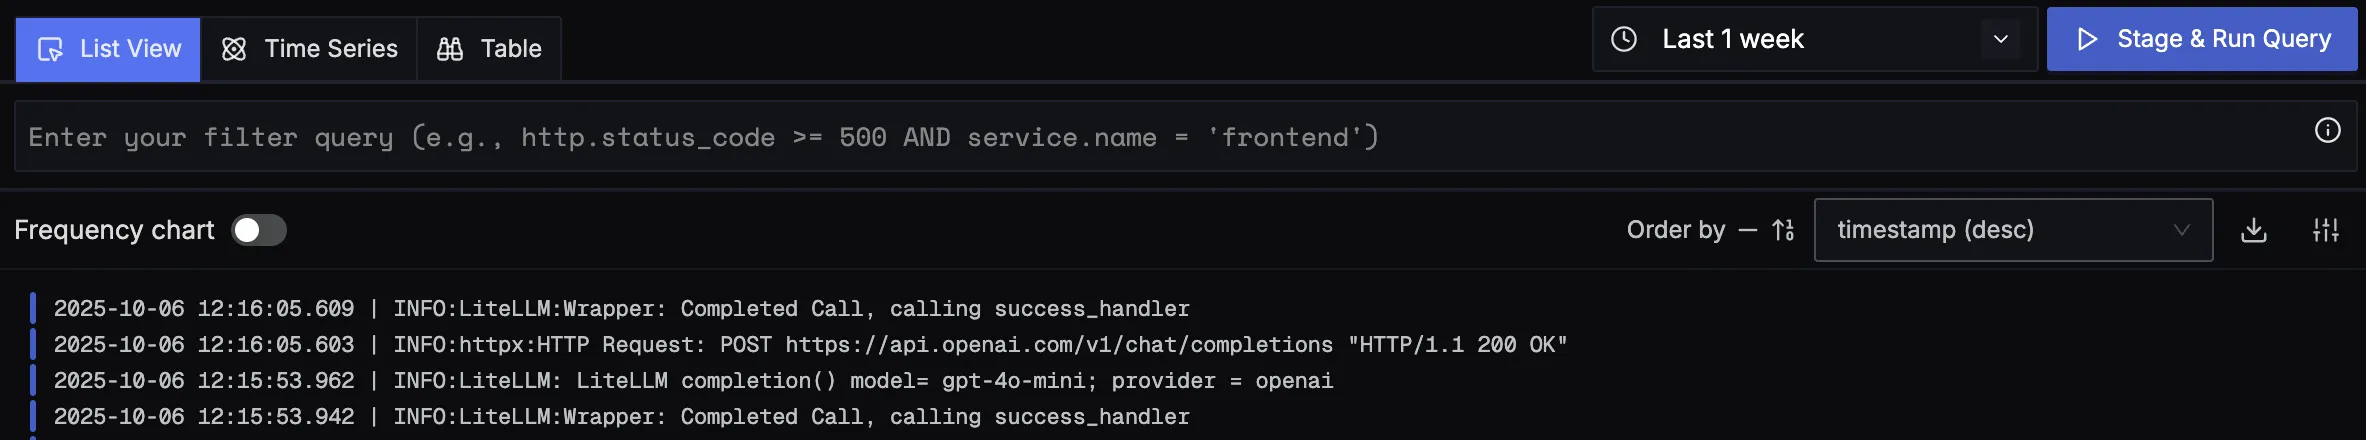Screen dimensions: 2366x440
Task: Click the info icon in filter bar
Action: [2327, 131]
